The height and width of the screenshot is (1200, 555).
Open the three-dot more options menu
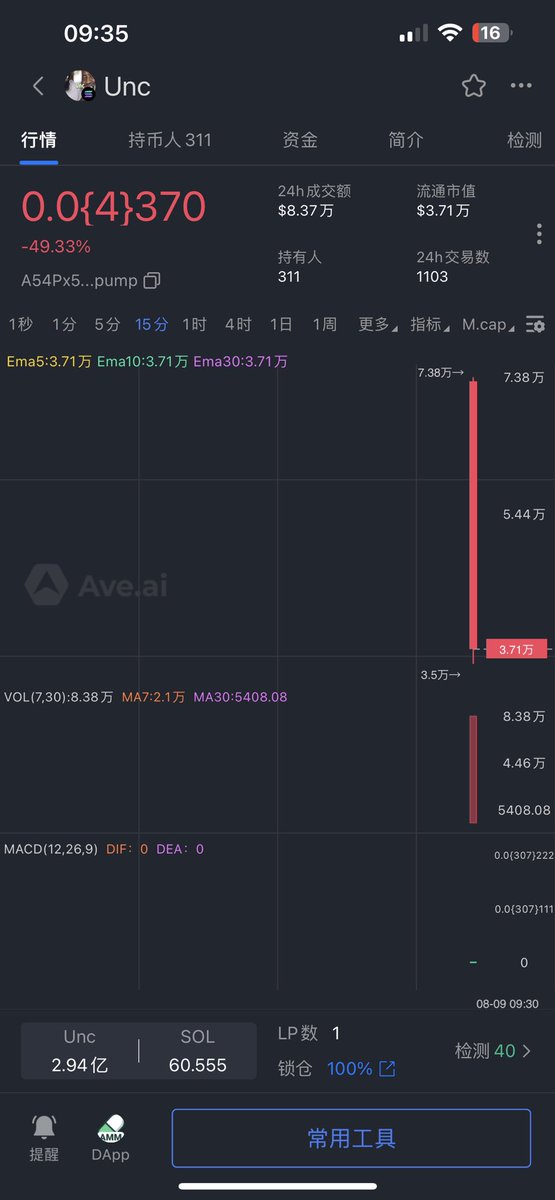coord(521,86)
